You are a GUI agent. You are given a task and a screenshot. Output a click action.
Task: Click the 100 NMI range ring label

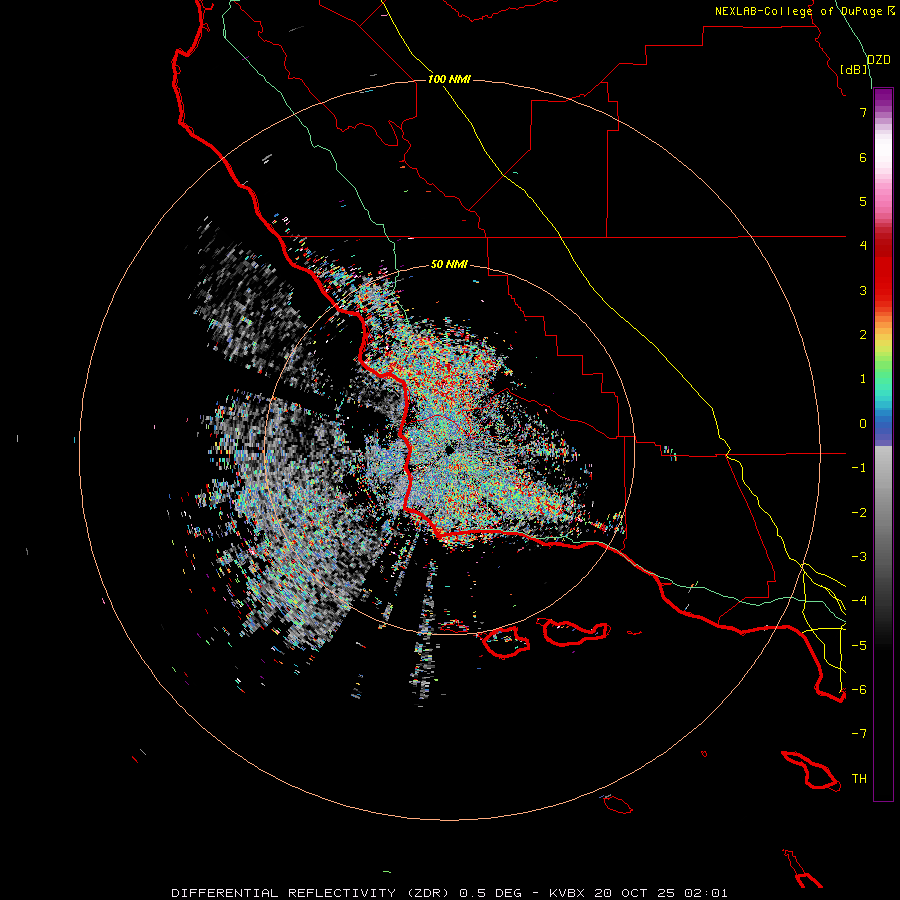click(x=449, y=79)
